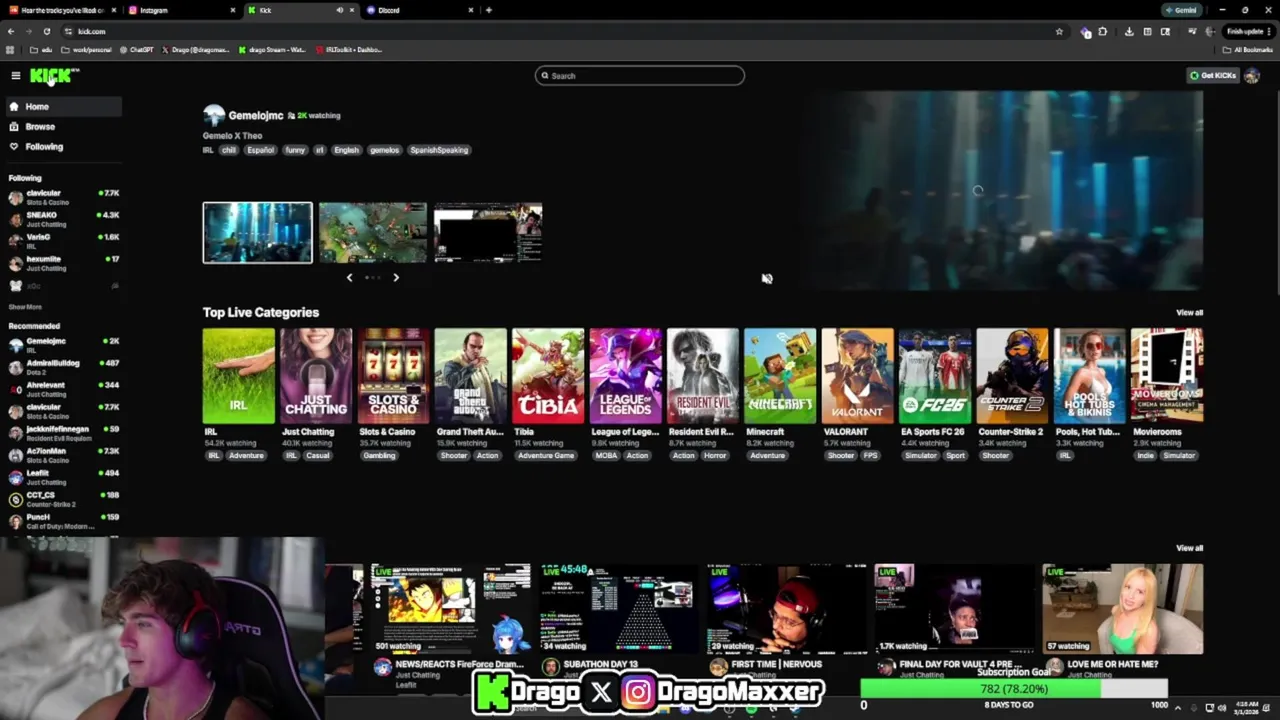Screen dimensions: 1280x720
Task: Click the SpanishSpeaking tag
Action: tap(439, 150)
